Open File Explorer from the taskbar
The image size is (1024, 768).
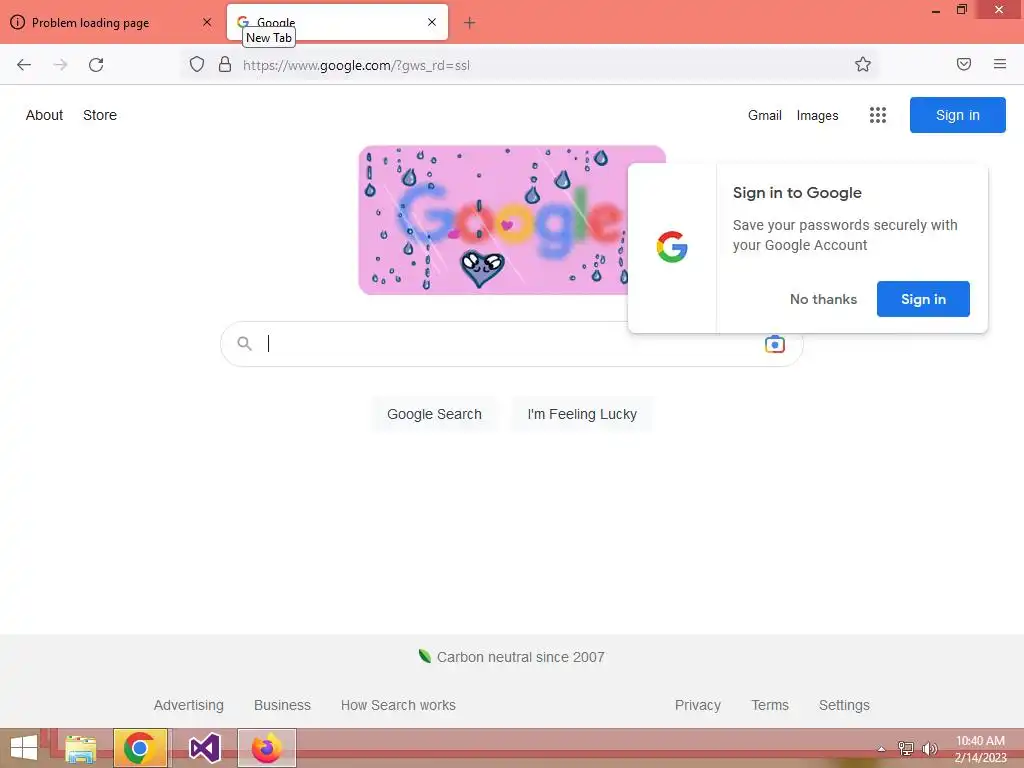tap(81, 748)
